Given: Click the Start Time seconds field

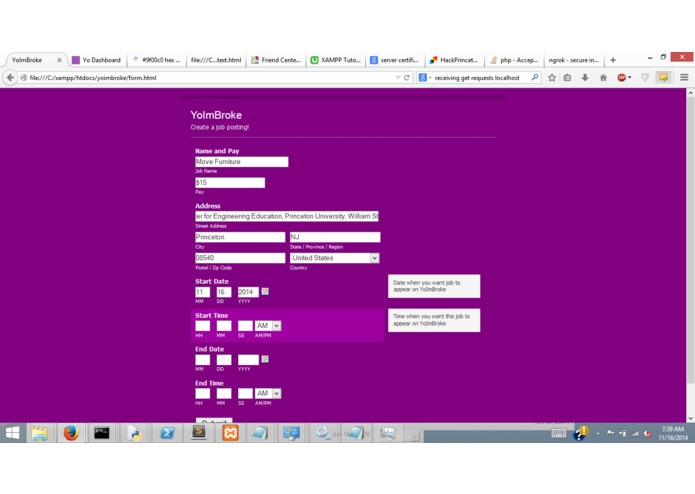Looking at the screenshot, I should click(x=245, y=326).
